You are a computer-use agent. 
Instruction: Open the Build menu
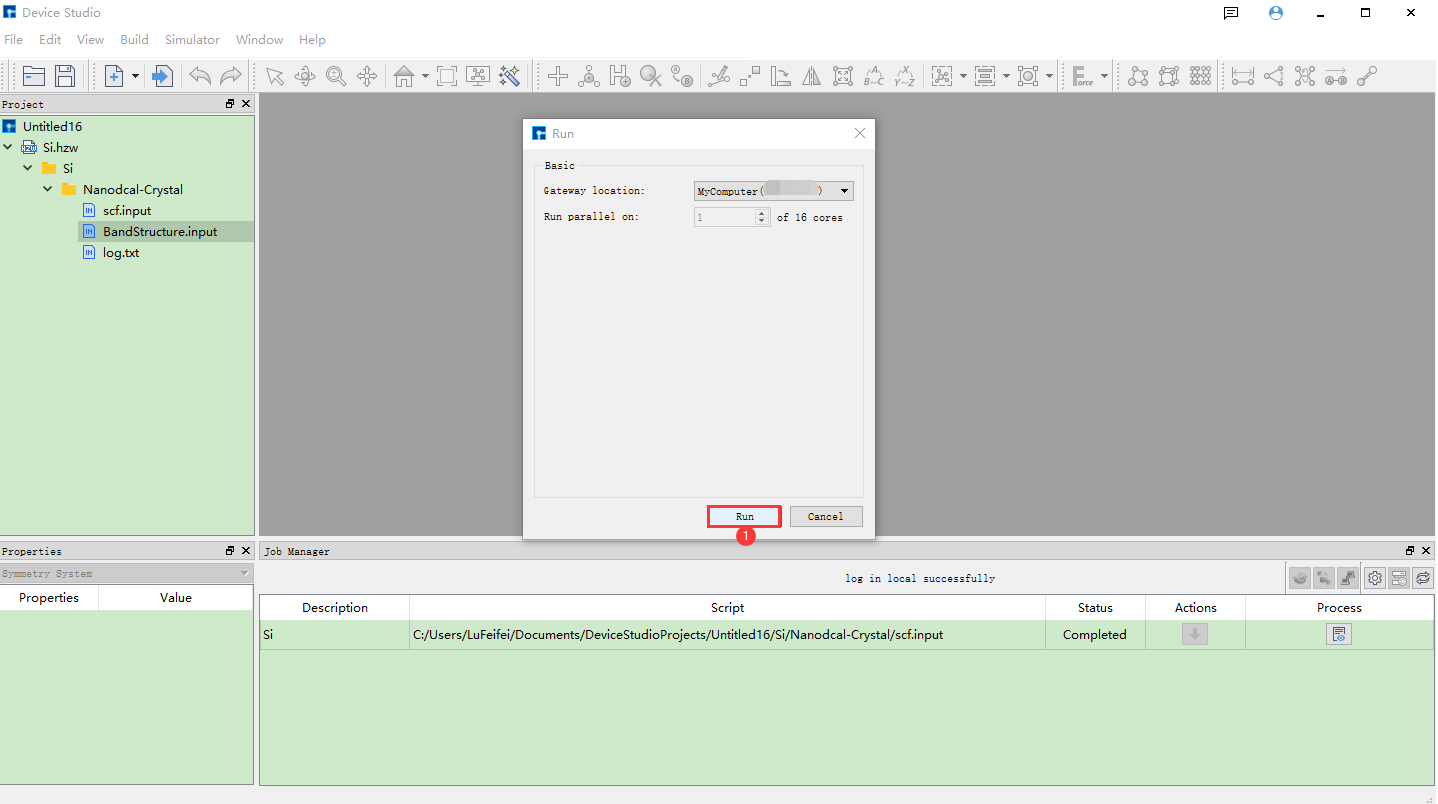click(134, 40)
